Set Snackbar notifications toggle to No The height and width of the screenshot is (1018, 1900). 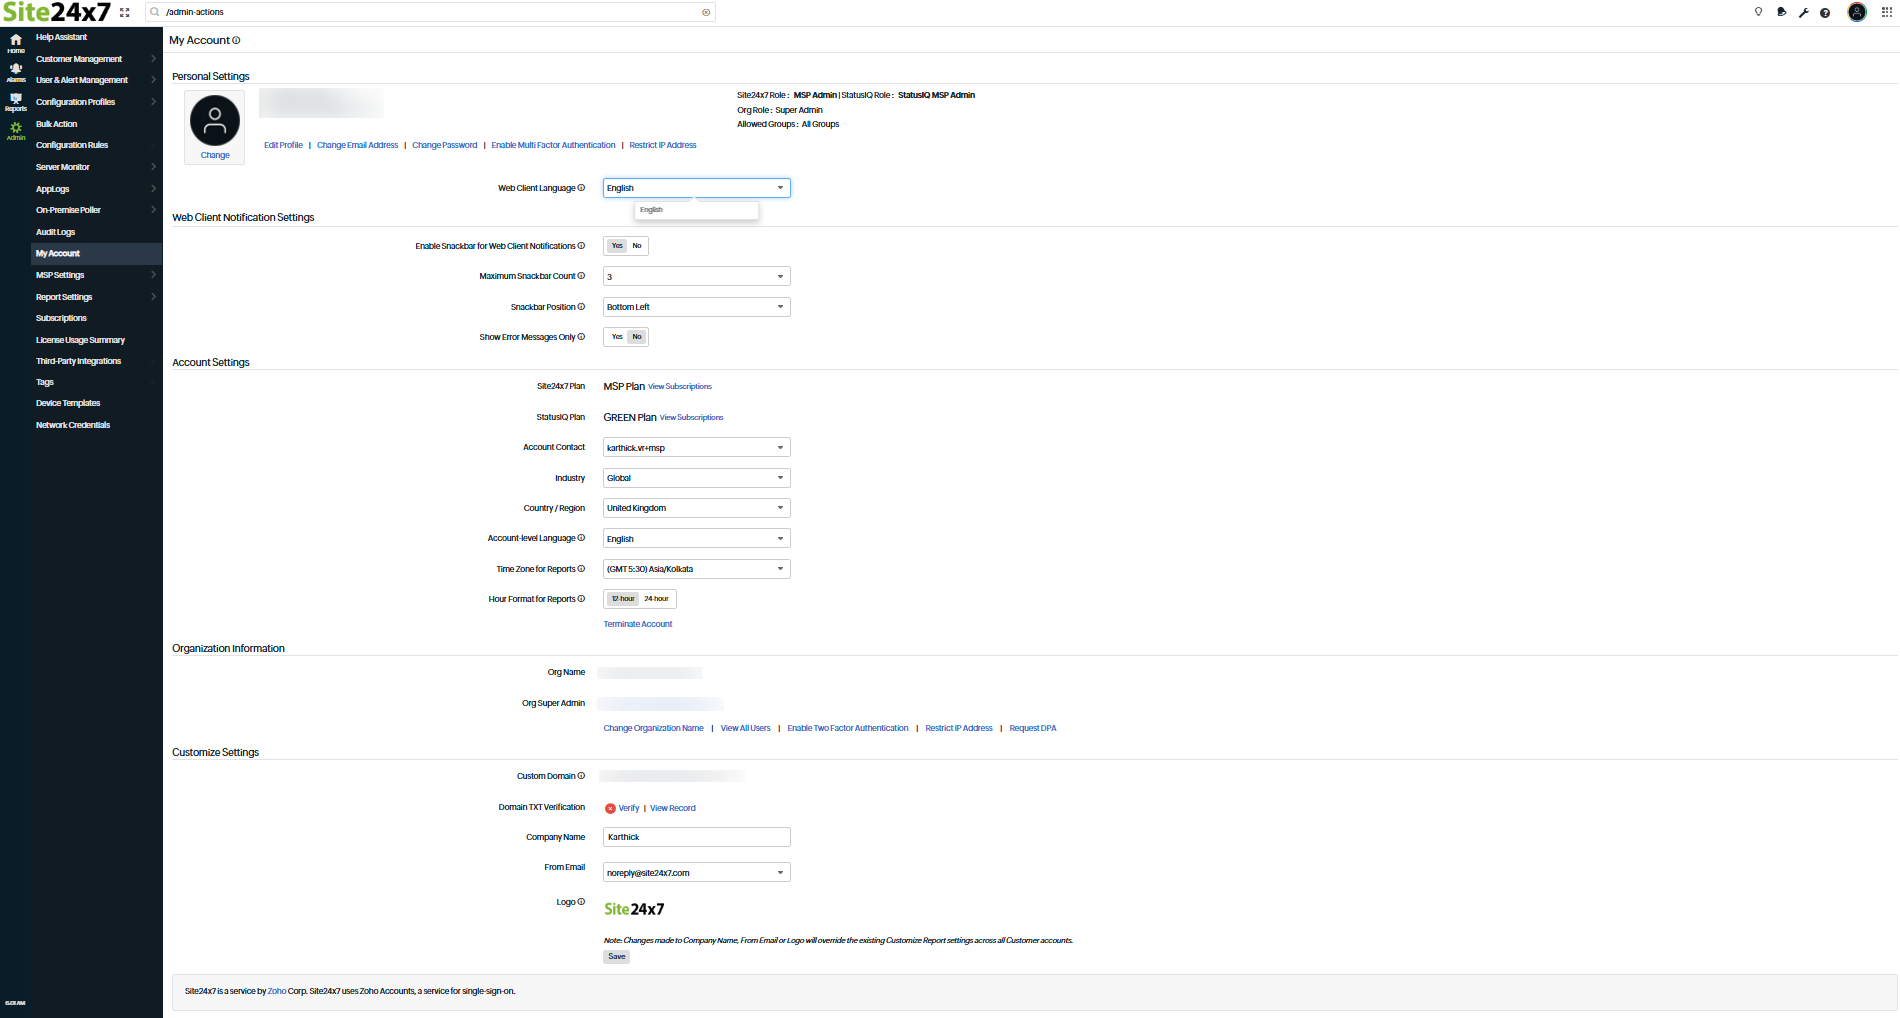point(637,246)
